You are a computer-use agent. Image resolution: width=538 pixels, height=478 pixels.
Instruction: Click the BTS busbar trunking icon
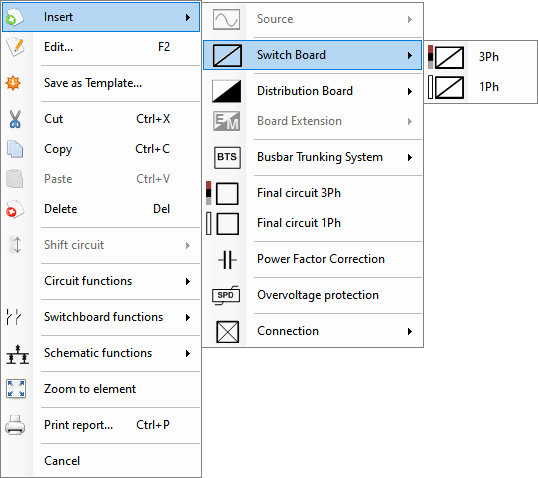(227, 158)
